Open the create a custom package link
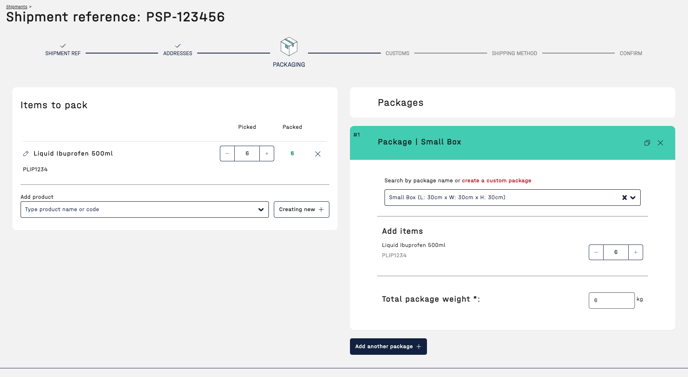 [x=496, y=180]
